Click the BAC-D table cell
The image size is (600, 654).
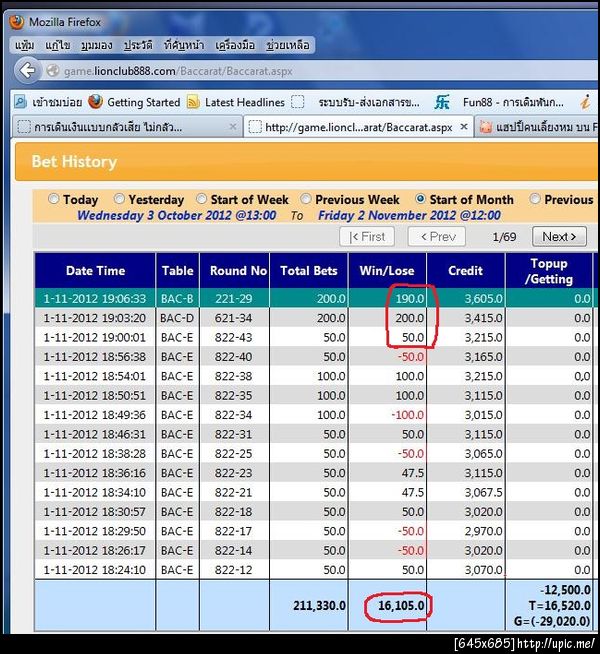click(x=177, y=318)
